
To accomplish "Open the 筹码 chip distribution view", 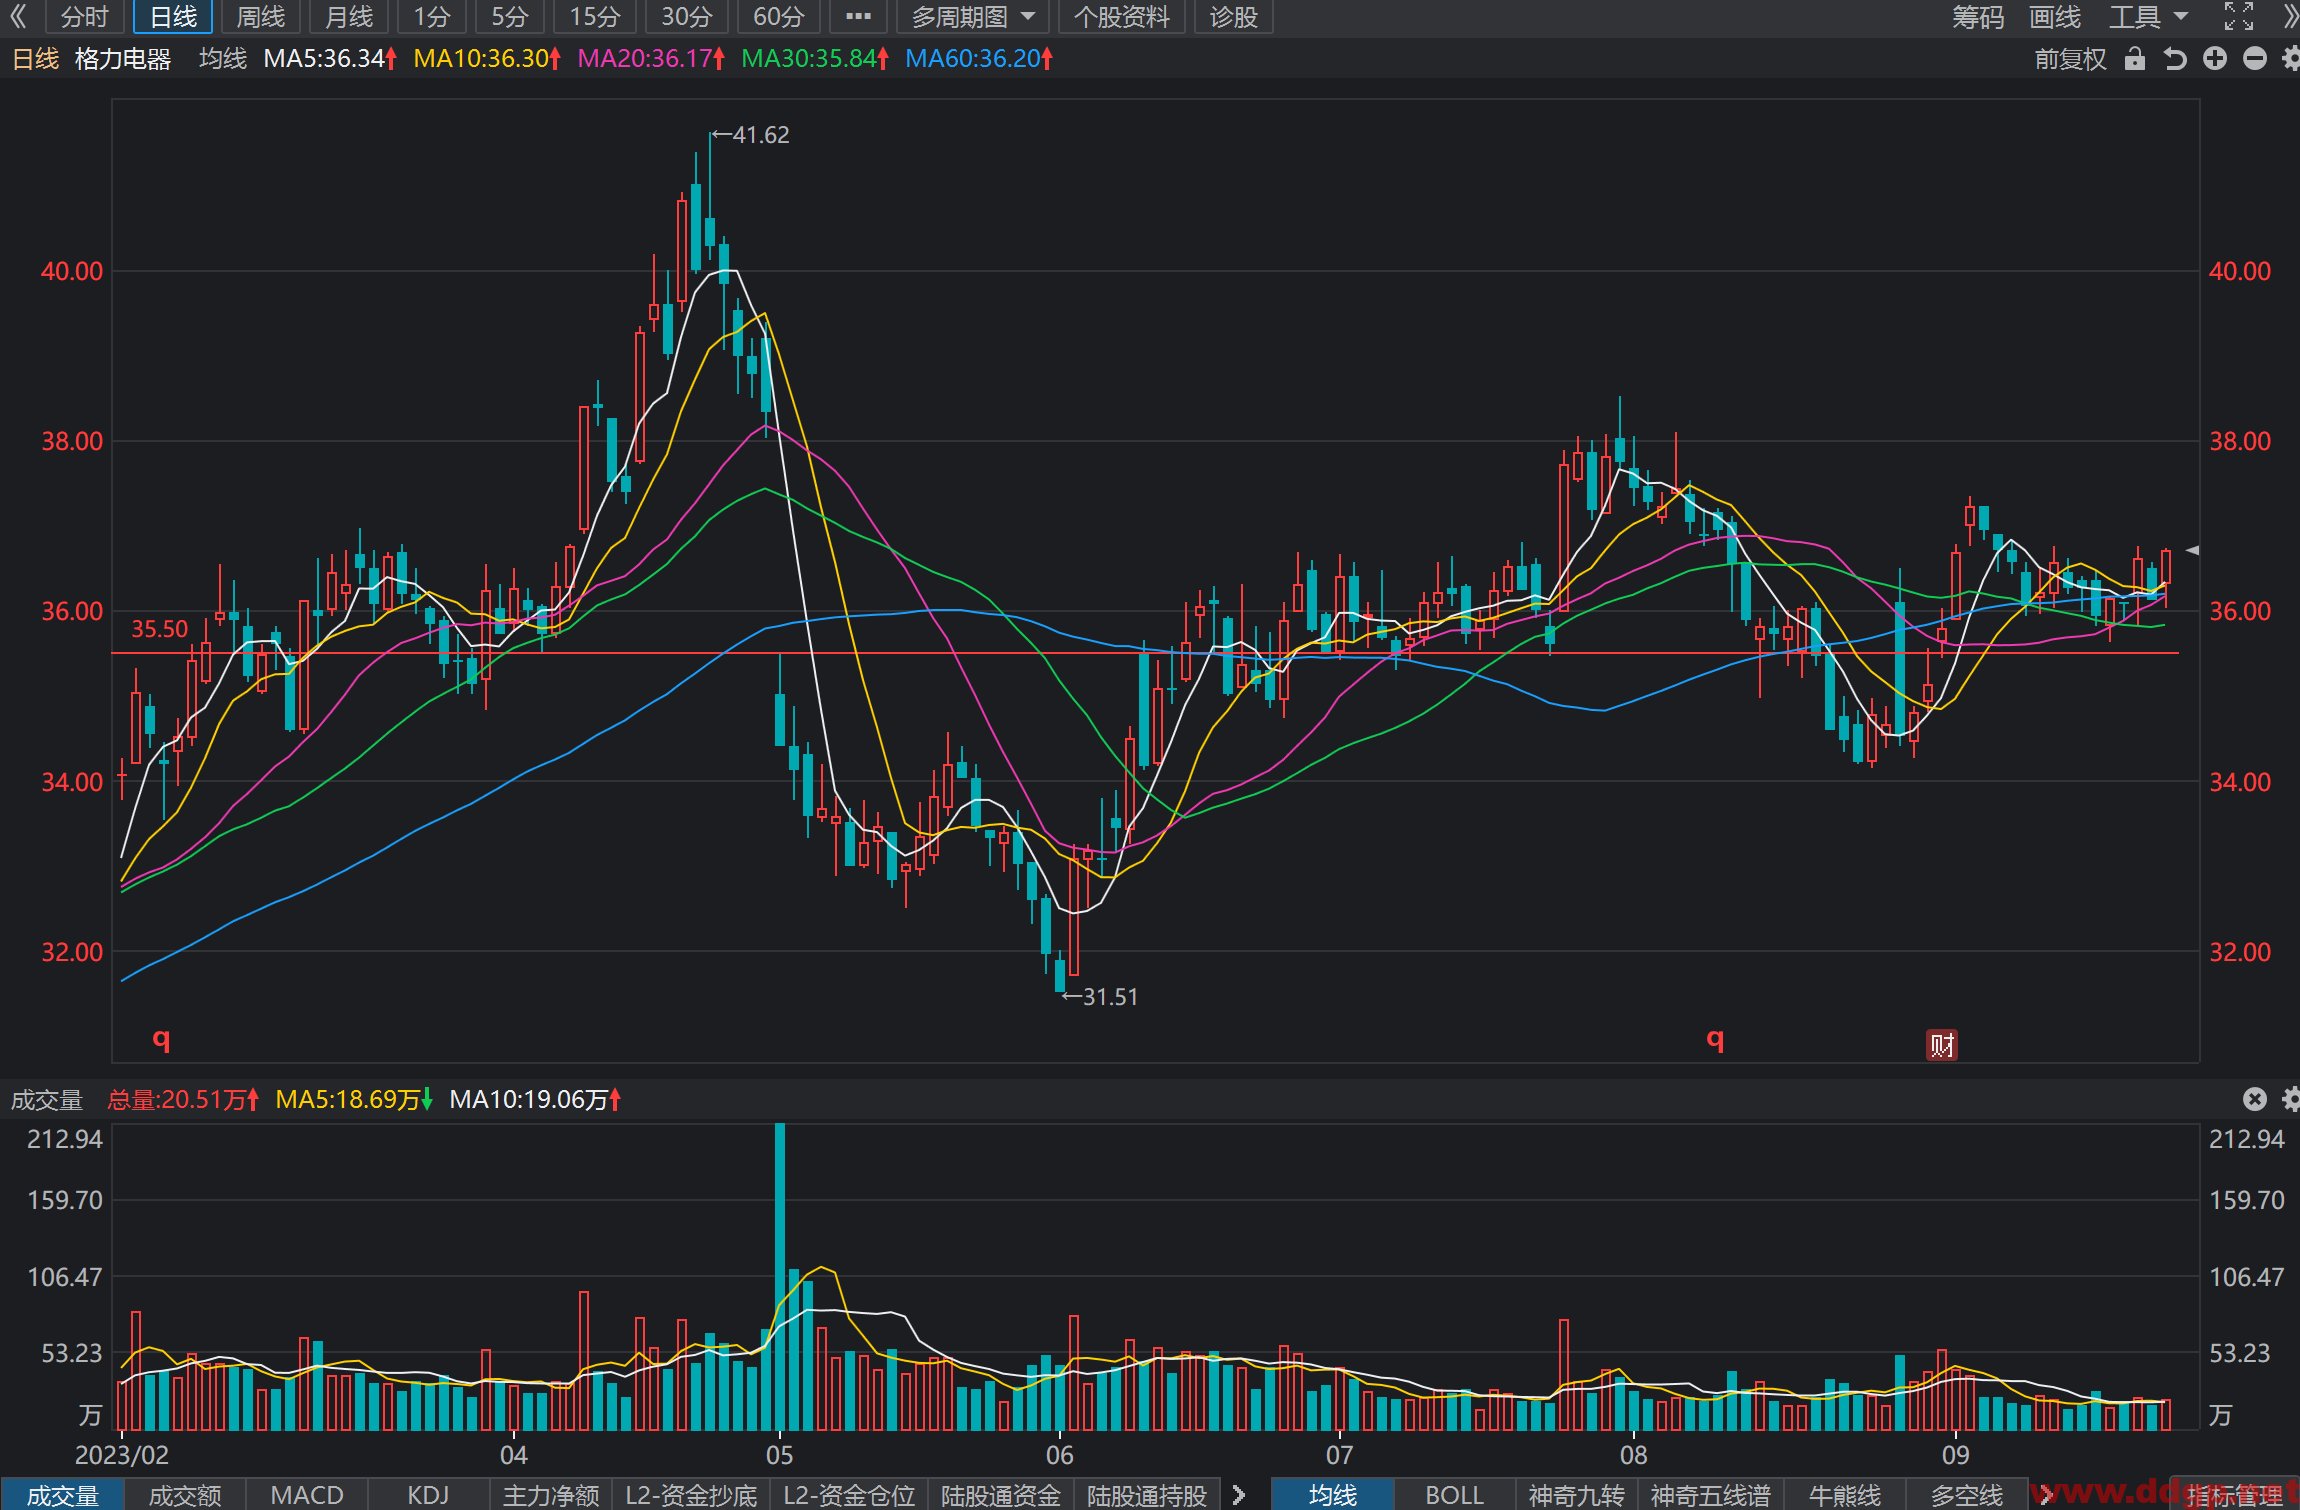I will pos(1978,17).
